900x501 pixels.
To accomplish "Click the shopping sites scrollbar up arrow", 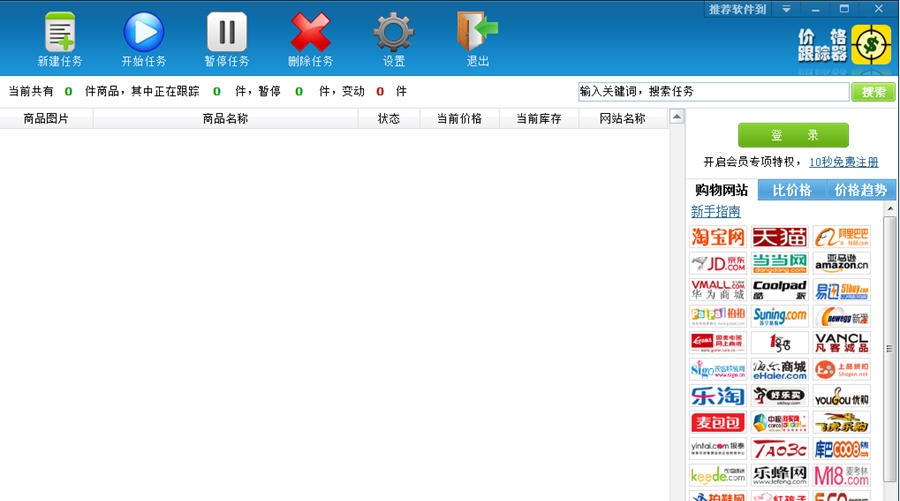I will [890, 209].
